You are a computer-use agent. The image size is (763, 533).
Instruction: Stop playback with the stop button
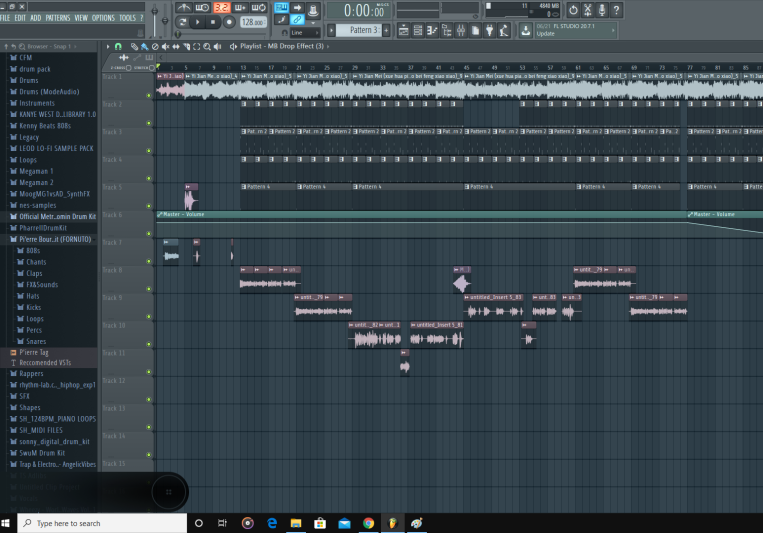click(213, 22)
